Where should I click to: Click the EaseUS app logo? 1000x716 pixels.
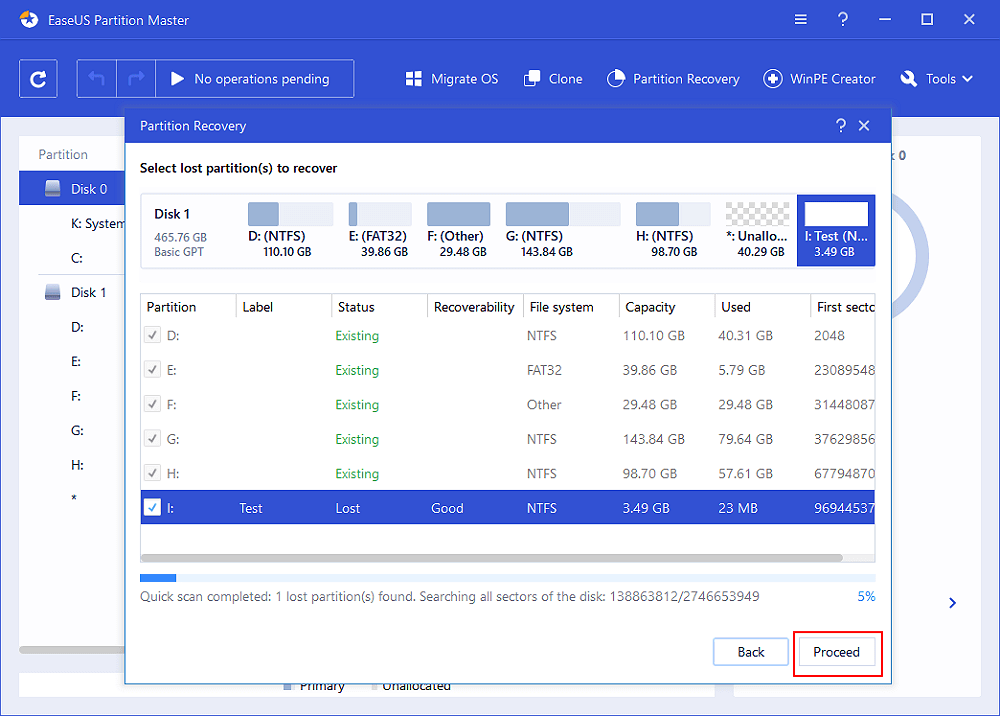[29, 20]
